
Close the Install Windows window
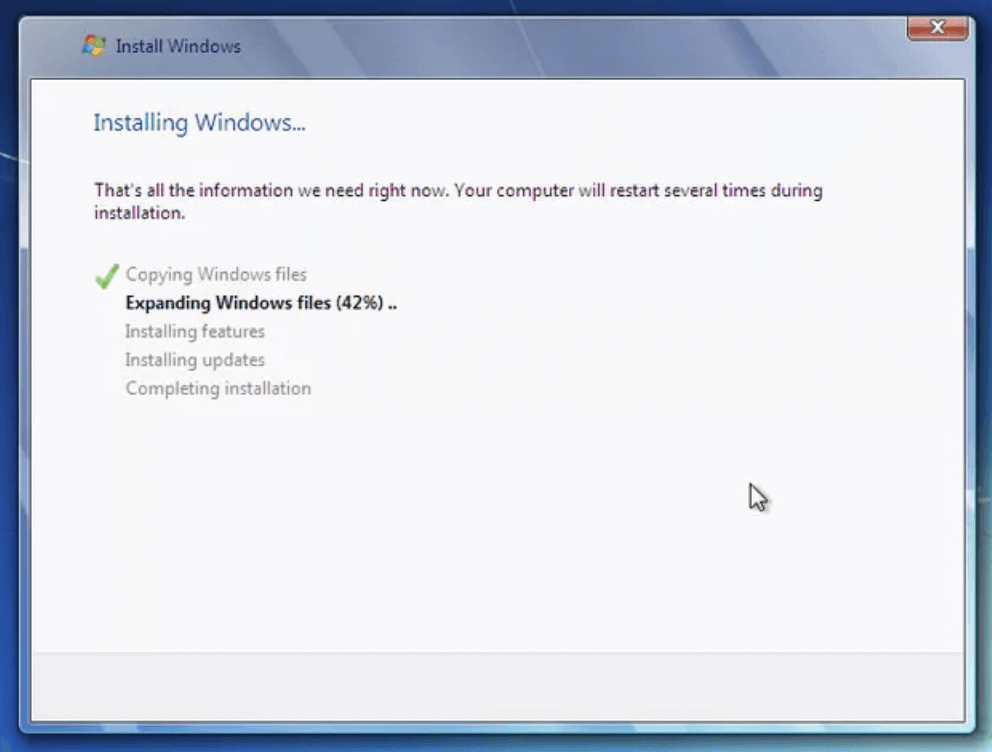pyautogui.click(x=936, y=27)
